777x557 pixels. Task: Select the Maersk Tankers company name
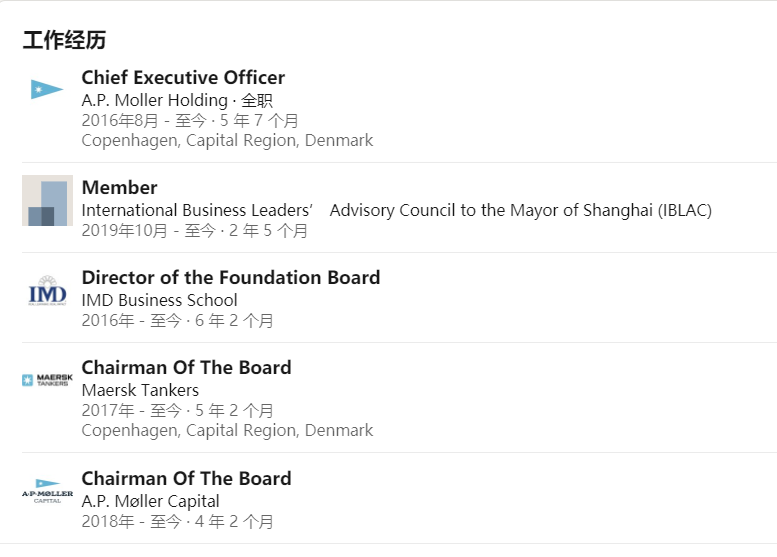tap(140, 390)
